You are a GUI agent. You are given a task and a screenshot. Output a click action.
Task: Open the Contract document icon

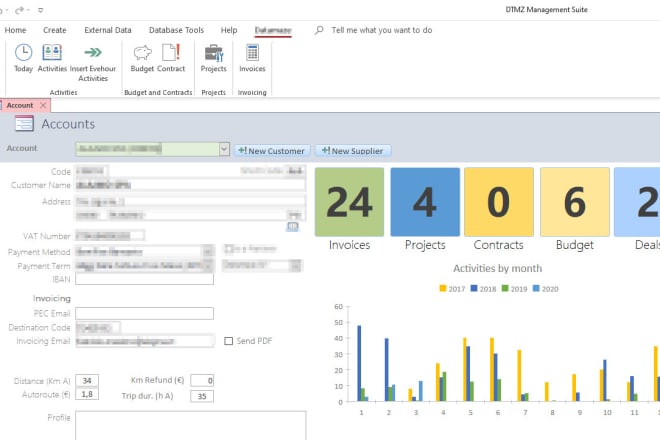(171, 52)
